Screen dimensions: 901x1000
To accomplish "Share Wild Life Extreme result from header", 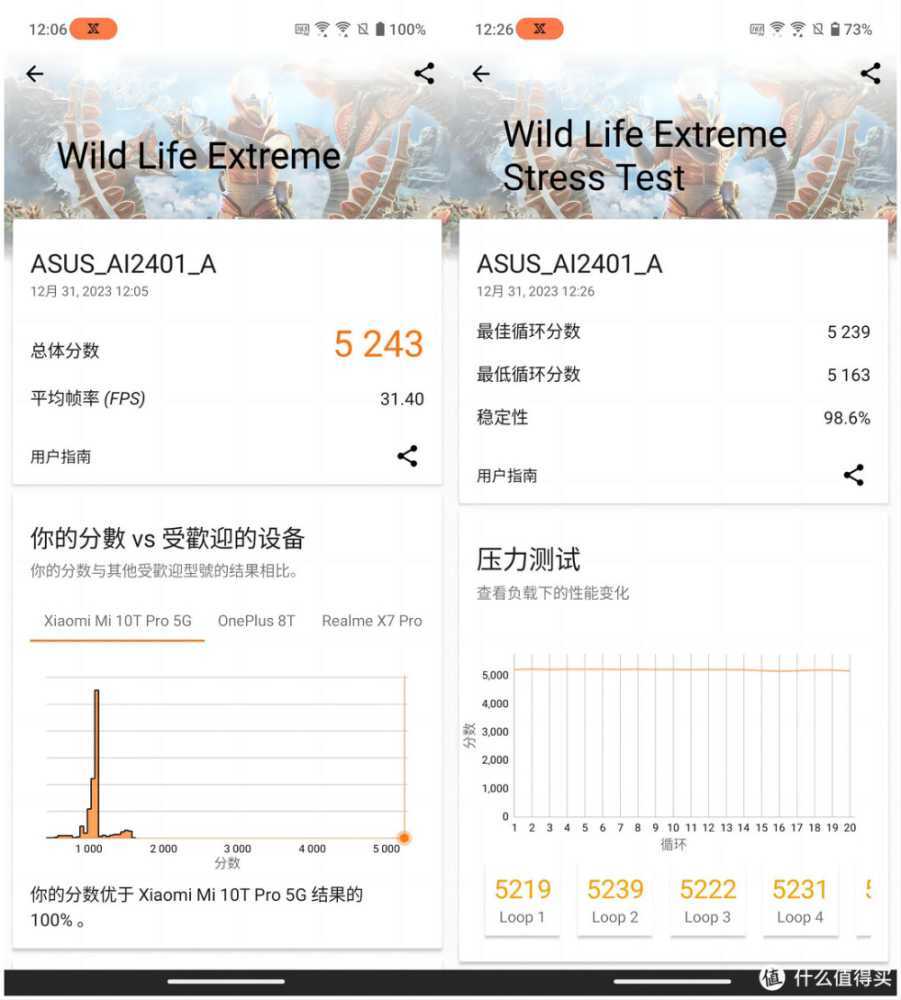I will tap(424, 73).
